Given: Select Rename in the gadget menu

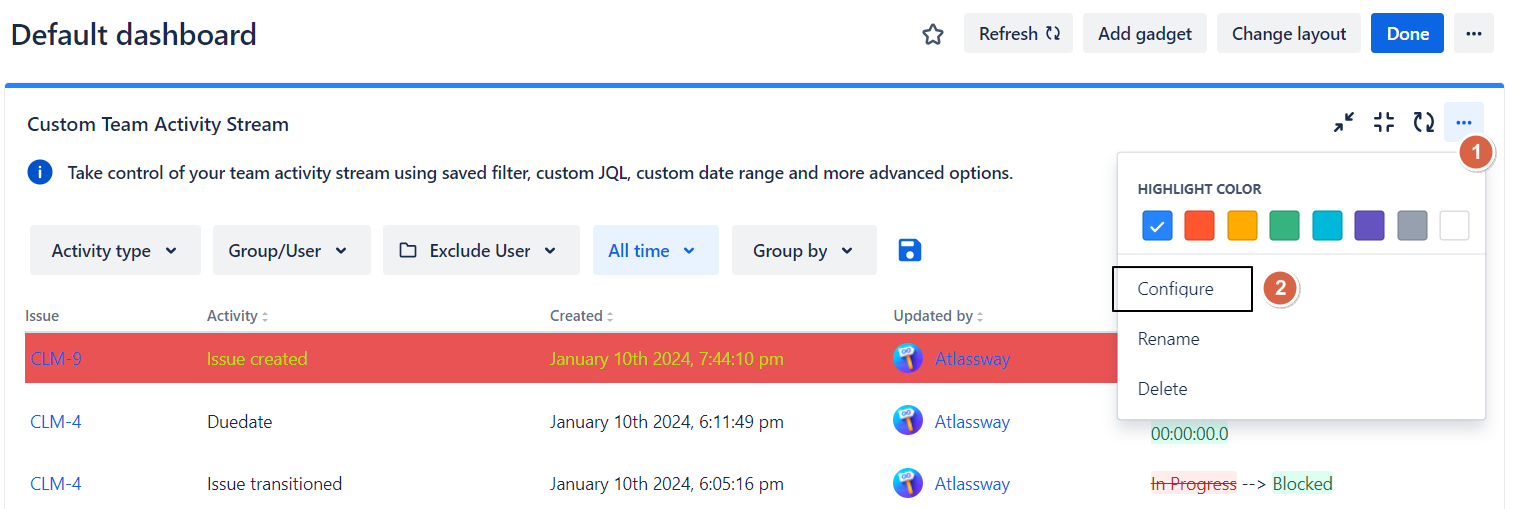Looking at the screenshot, I should pos(1168,339).
